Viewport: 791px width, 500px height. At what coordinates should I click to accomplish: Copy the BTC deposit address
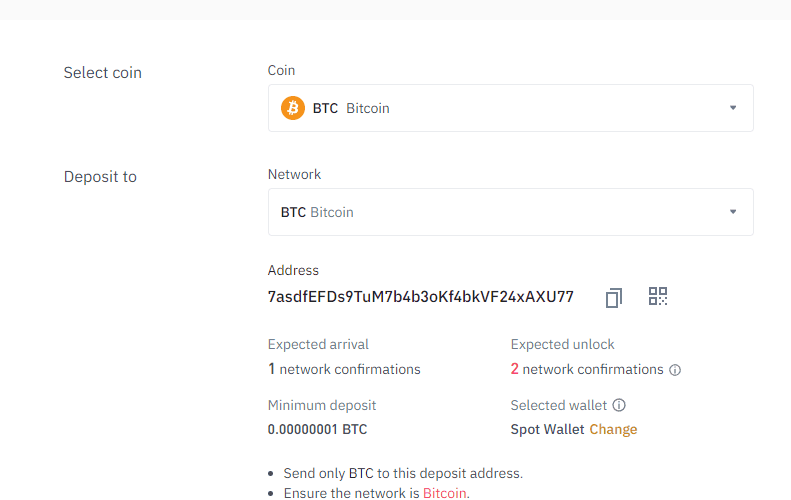pos(613,298)
